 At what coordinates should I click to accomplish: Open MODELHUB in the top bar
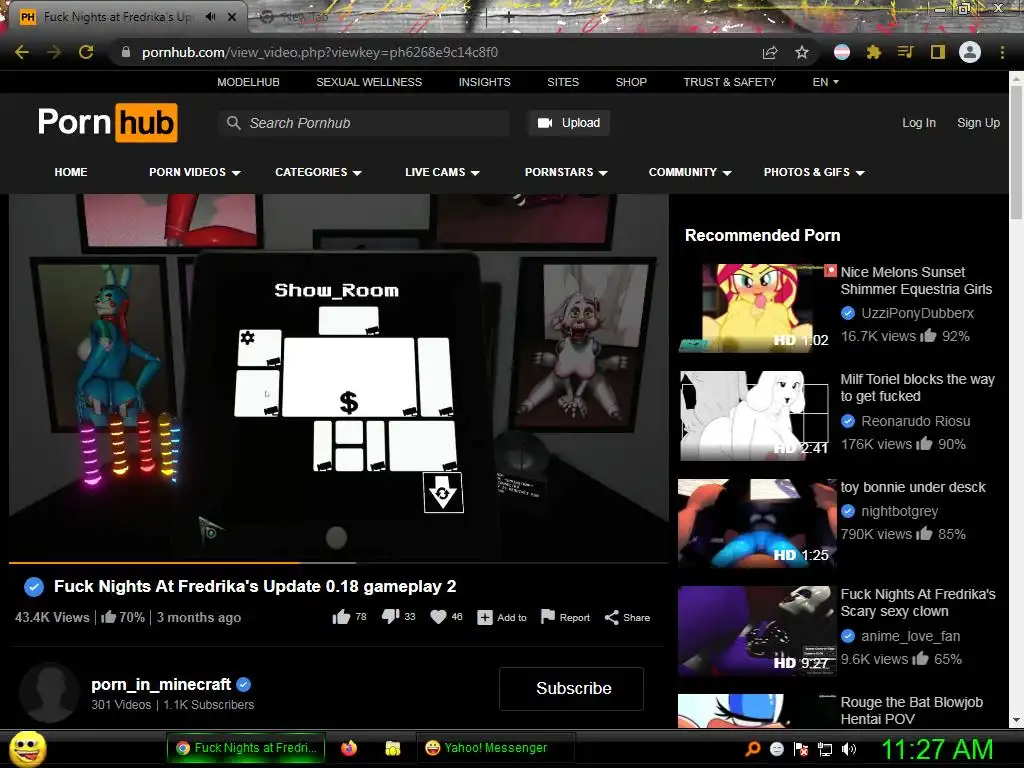pyautogui.click(x=248, y=82)
